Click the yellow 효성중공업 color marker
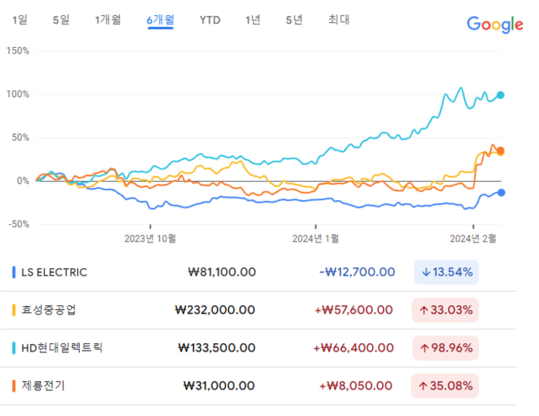539x416 pixels. [14, 310]
